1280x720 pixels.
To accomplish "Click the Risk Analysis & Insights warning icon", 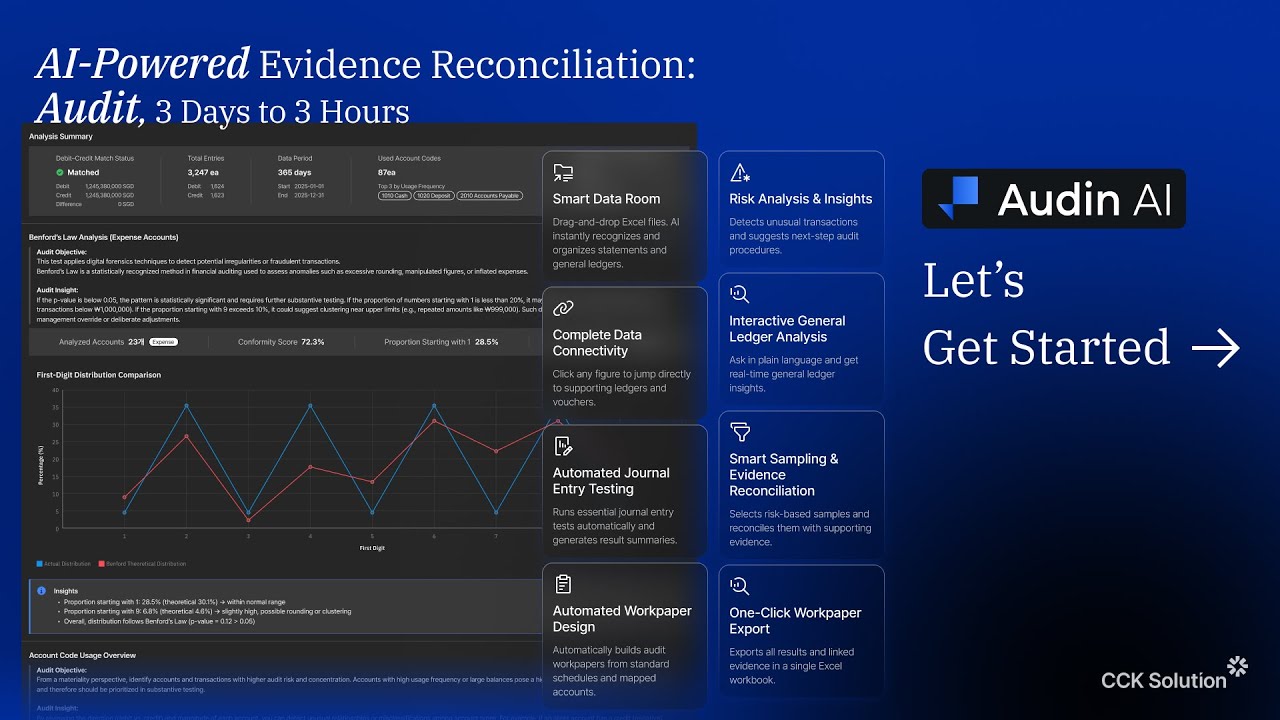I will 740,172.
